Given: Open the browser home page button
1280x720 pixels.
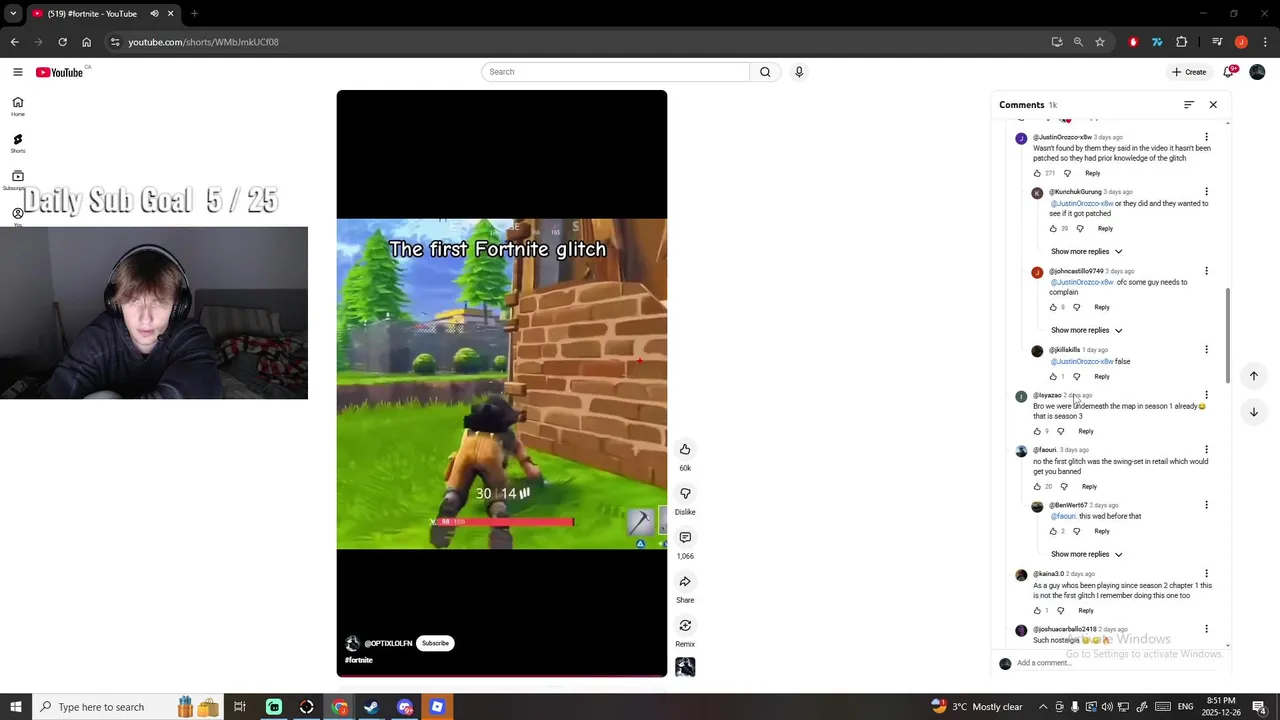Looking at the screenshot, I should coord(86,42).
